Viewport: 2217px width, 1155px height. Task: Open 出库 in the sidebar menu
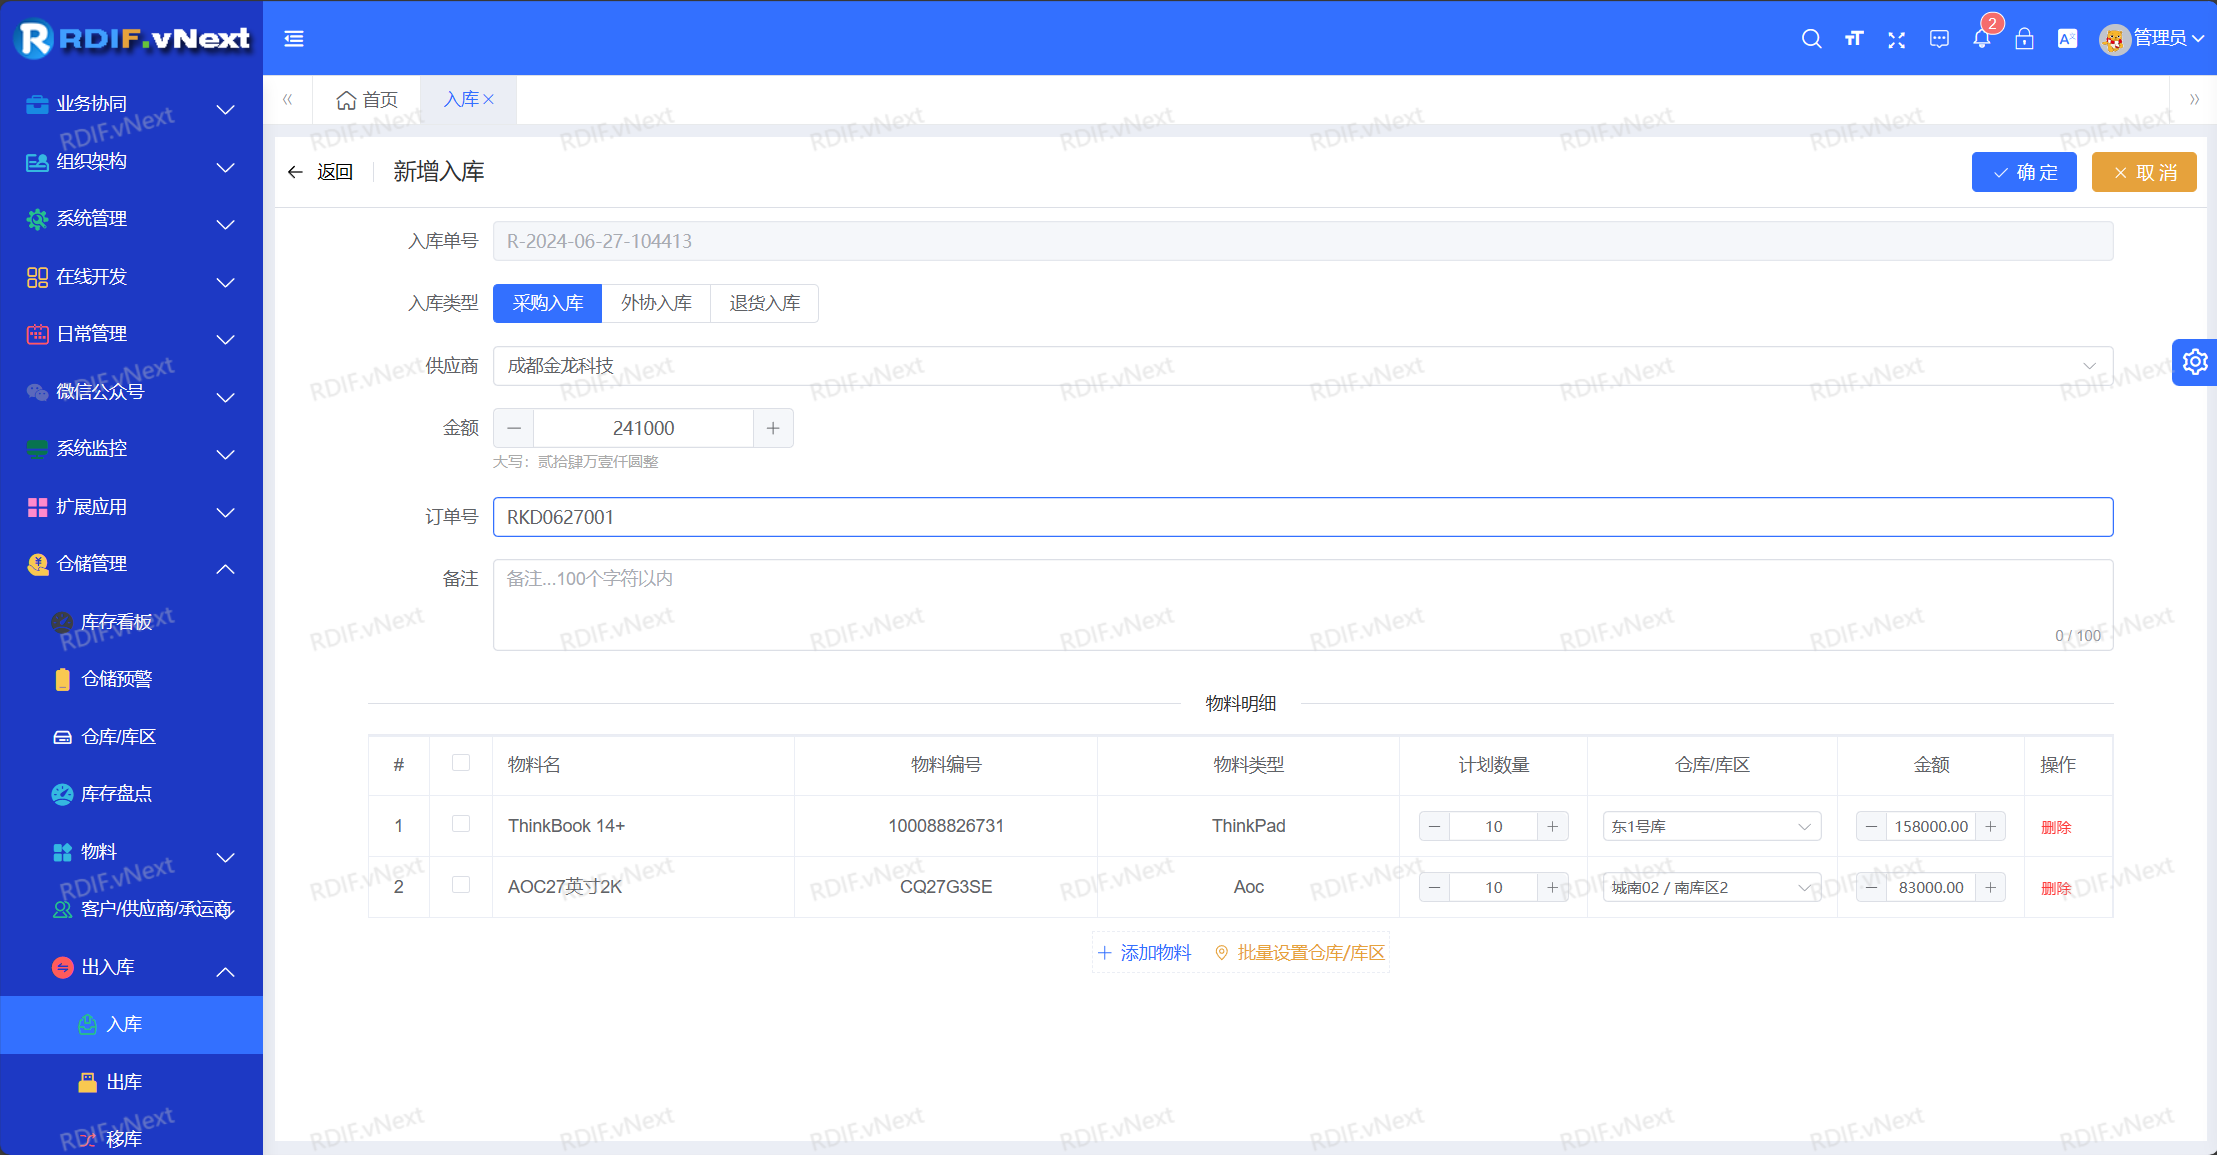124,1082
